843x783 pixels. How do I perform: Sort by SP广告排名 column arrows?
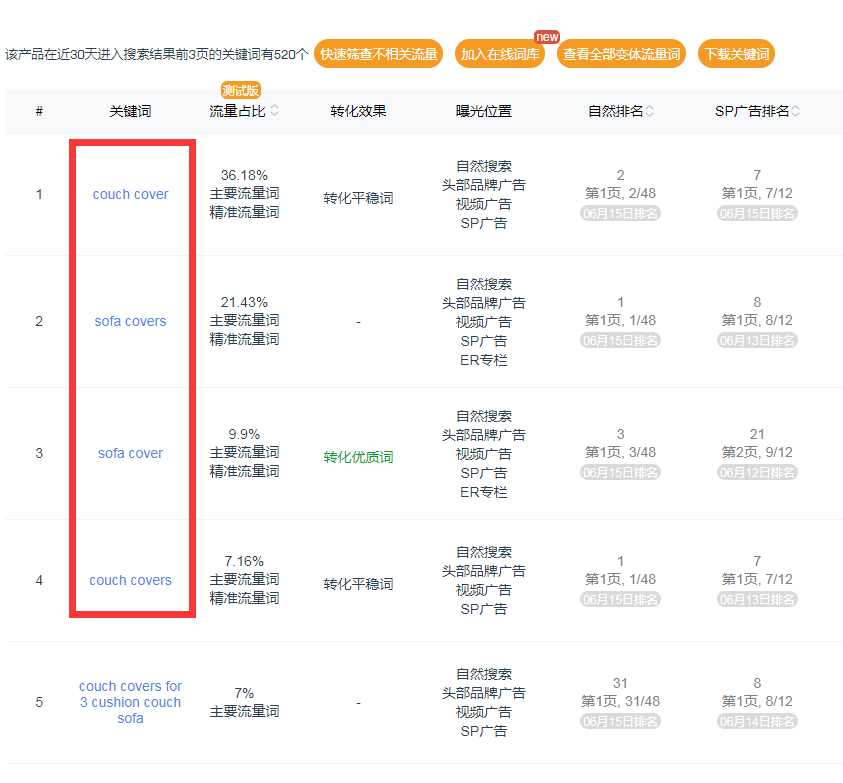pos(795,111)
